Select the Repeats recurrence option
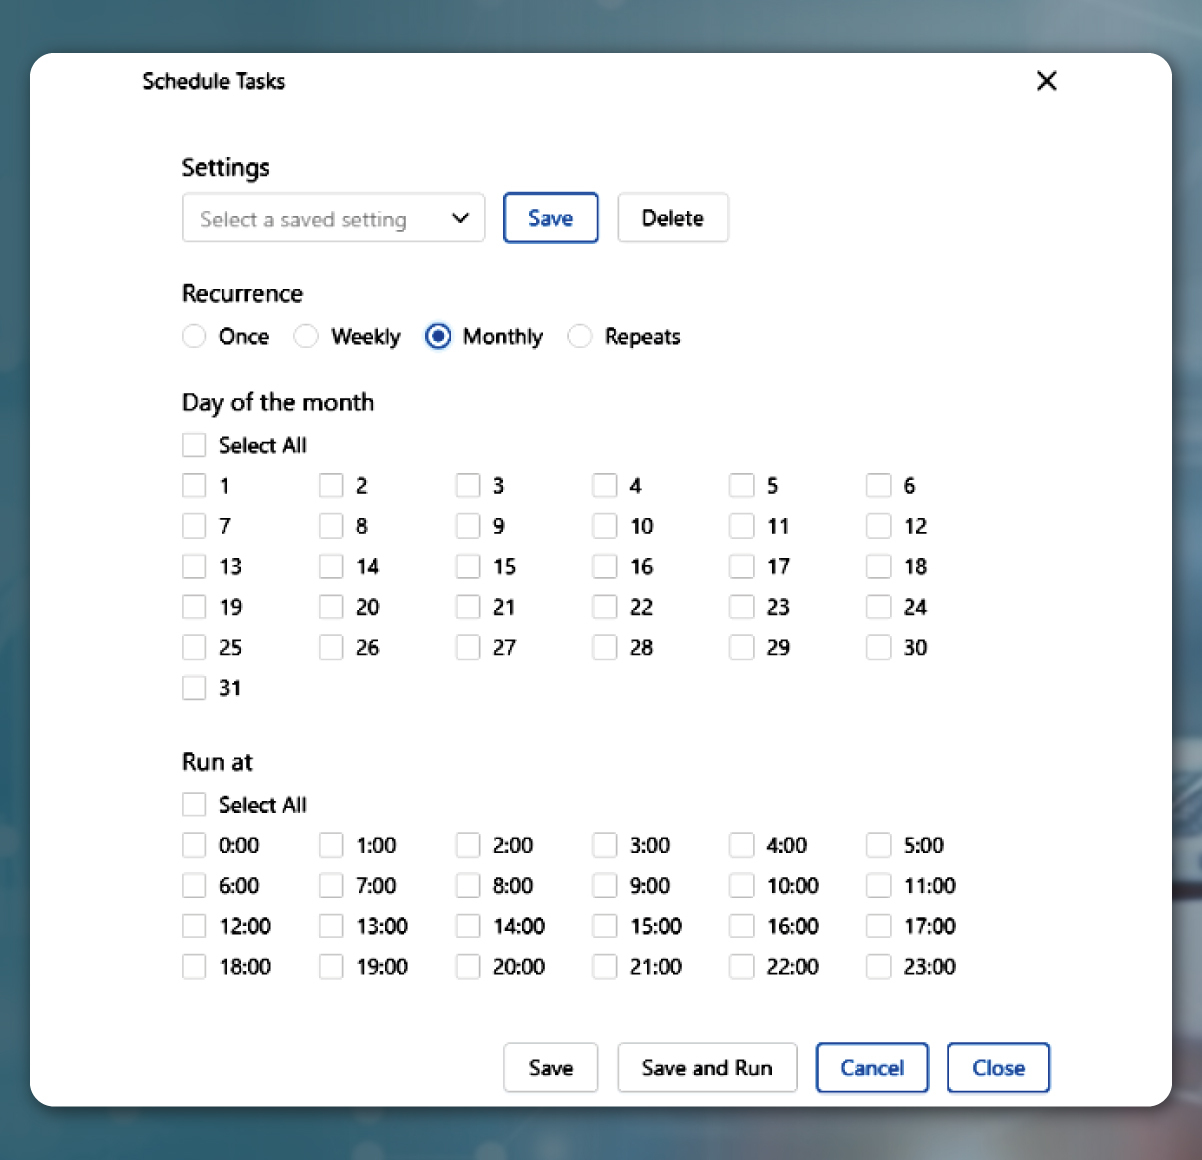This screenshot has width=1202, height=1160. (580, 337)
